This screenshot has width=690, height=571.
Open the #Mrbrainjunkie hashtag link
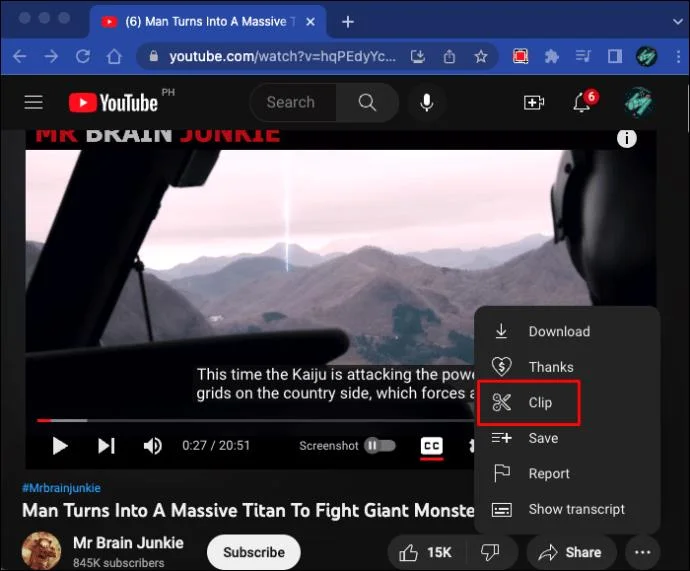(61, 488)
